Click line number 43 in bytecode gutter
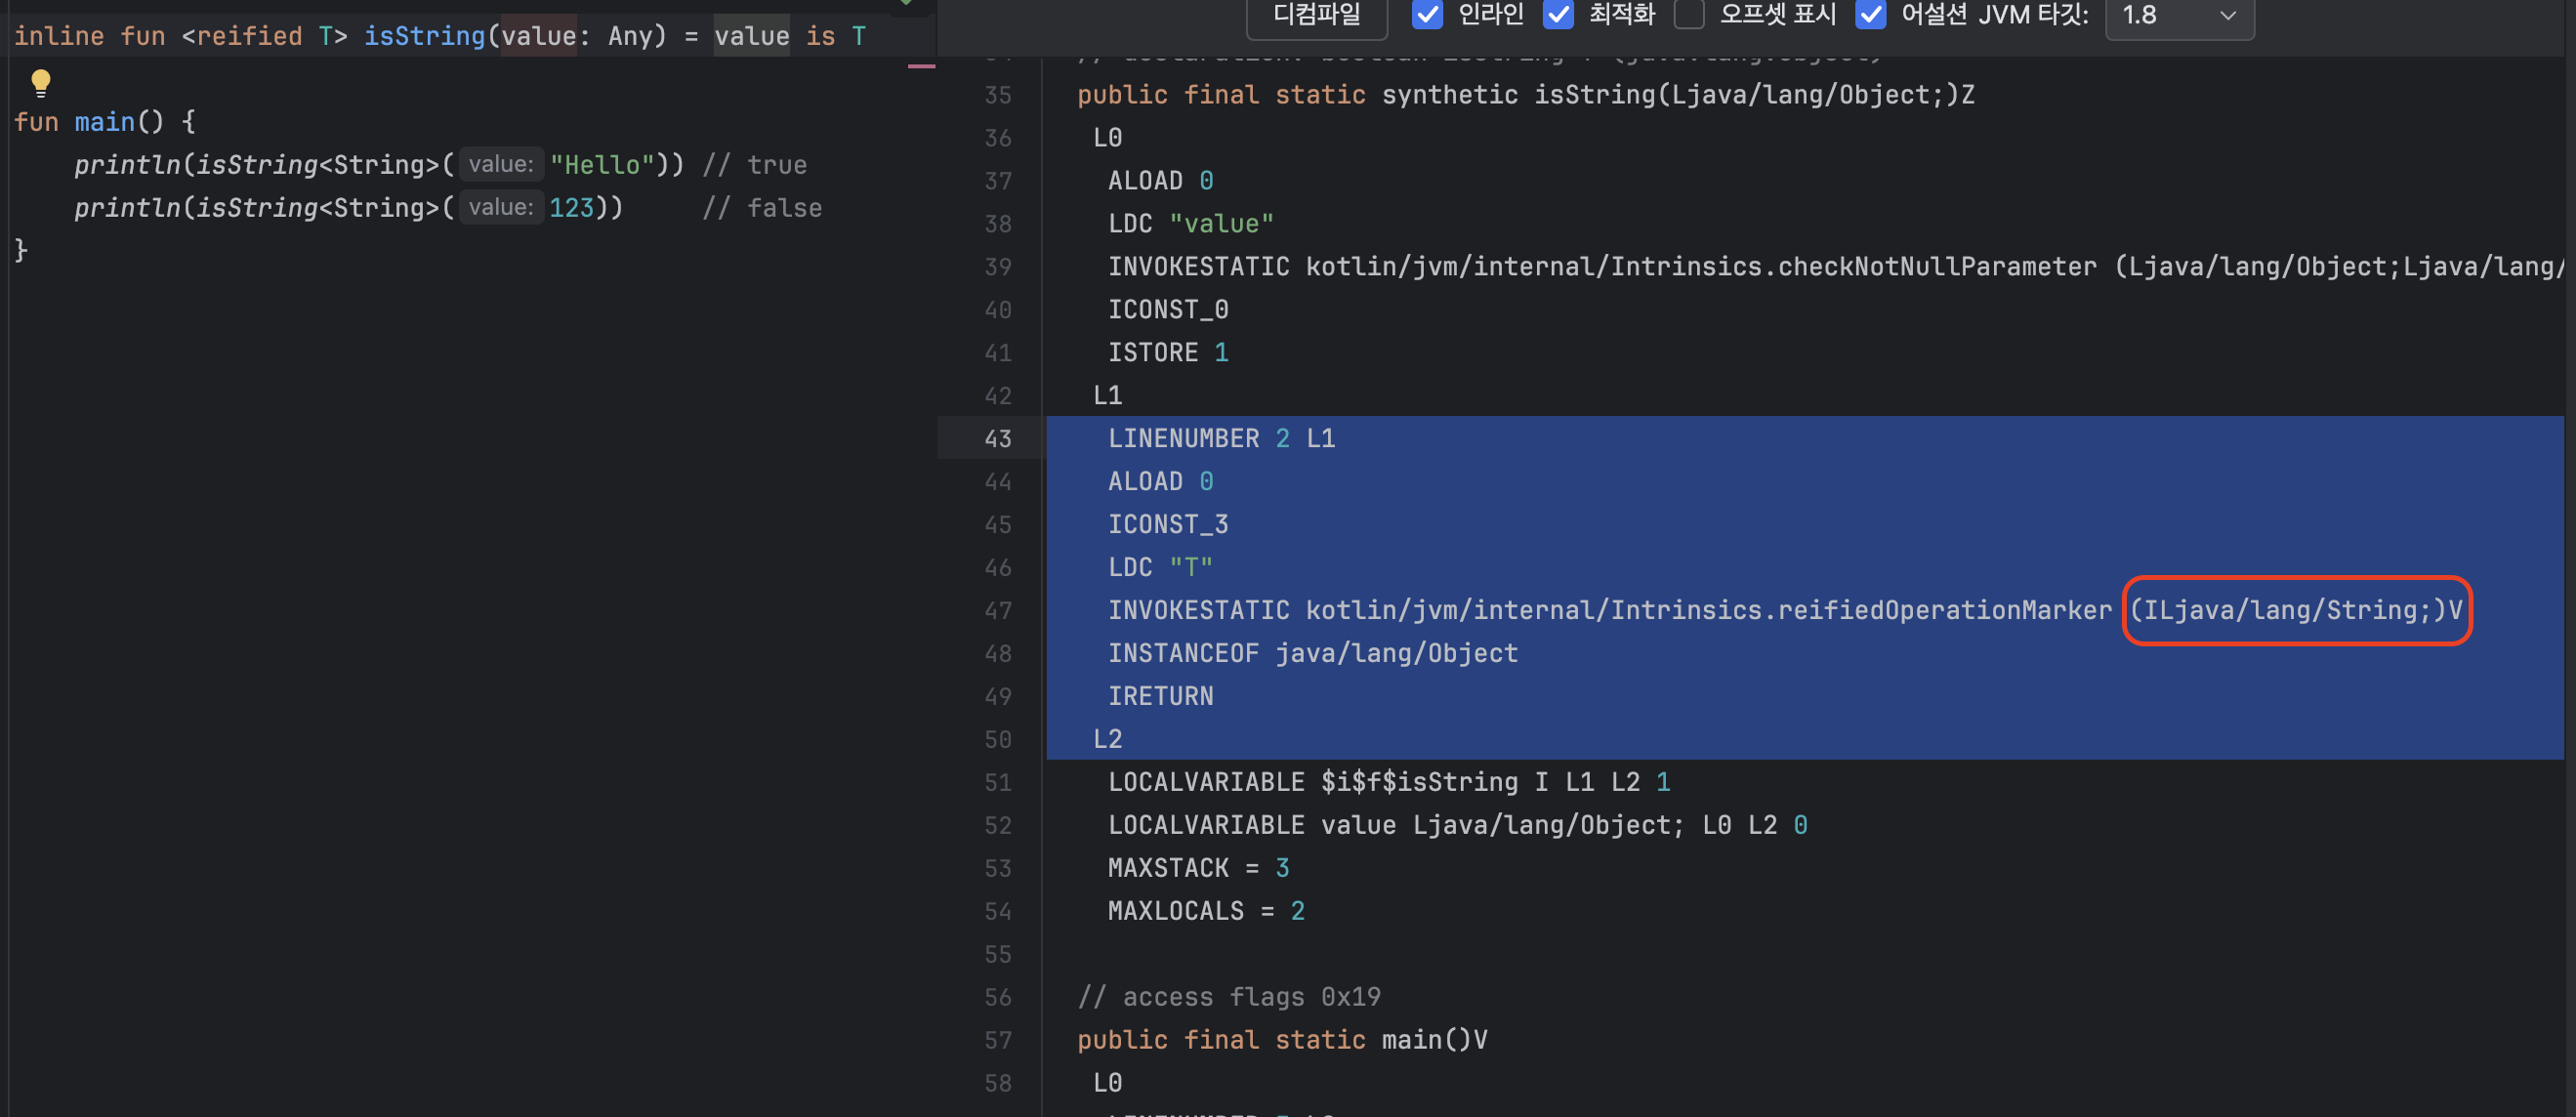Viewport: 2576px width, 1117px height. (x=997, y=439)
